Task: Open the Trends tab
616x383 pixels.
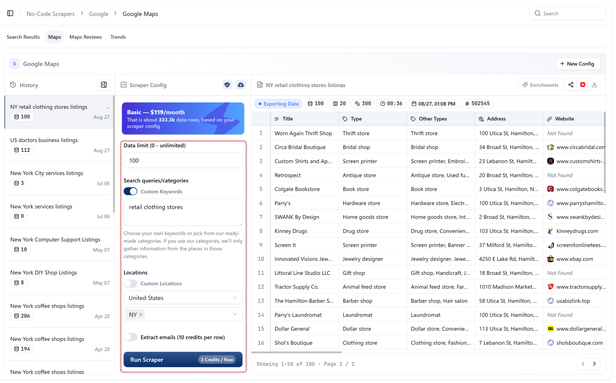Action: [118, 37]
